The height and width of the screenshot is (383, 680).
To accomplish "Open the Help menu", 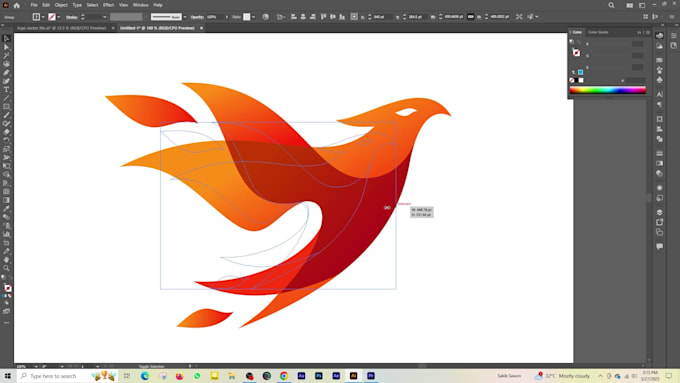I will [158, 5].
